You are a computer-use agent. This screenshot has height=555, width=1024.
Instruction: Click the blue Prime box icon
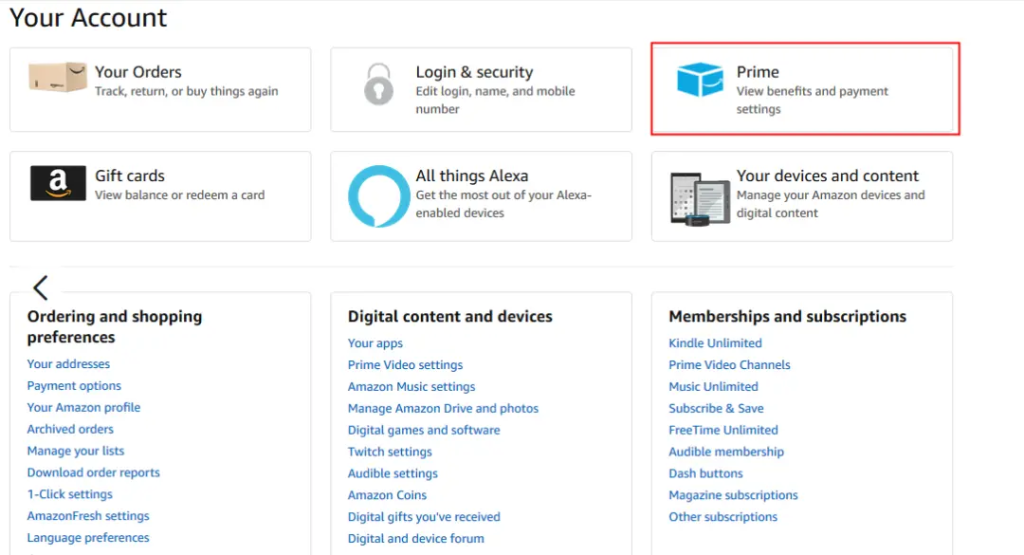700,79
